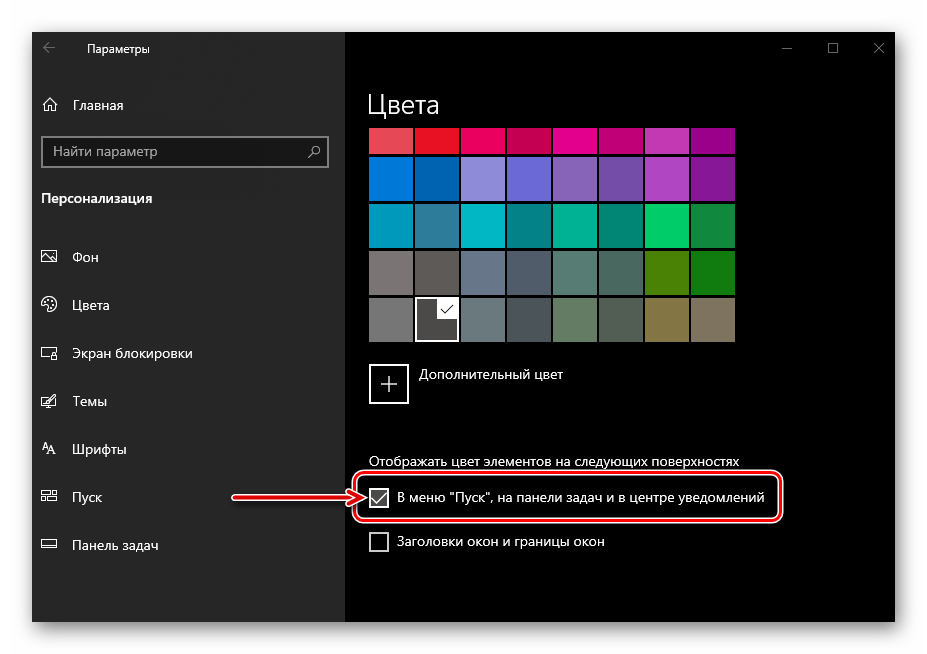Go to Панель задач settings
927x654 pixels.
(115, 545)
